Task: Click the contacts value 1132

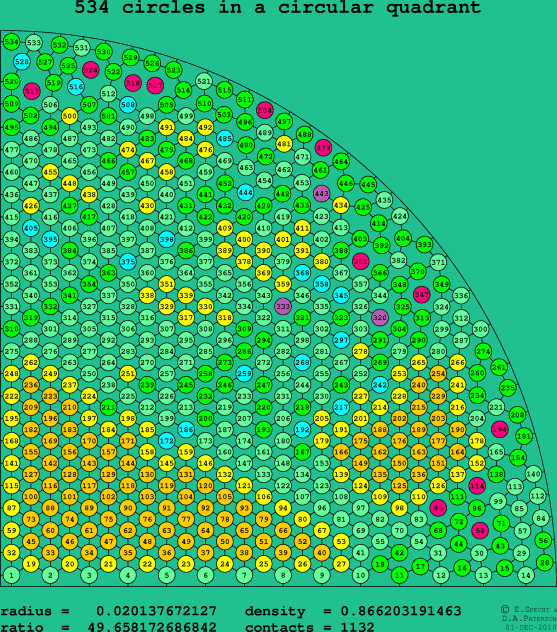Action: (357, 627)
